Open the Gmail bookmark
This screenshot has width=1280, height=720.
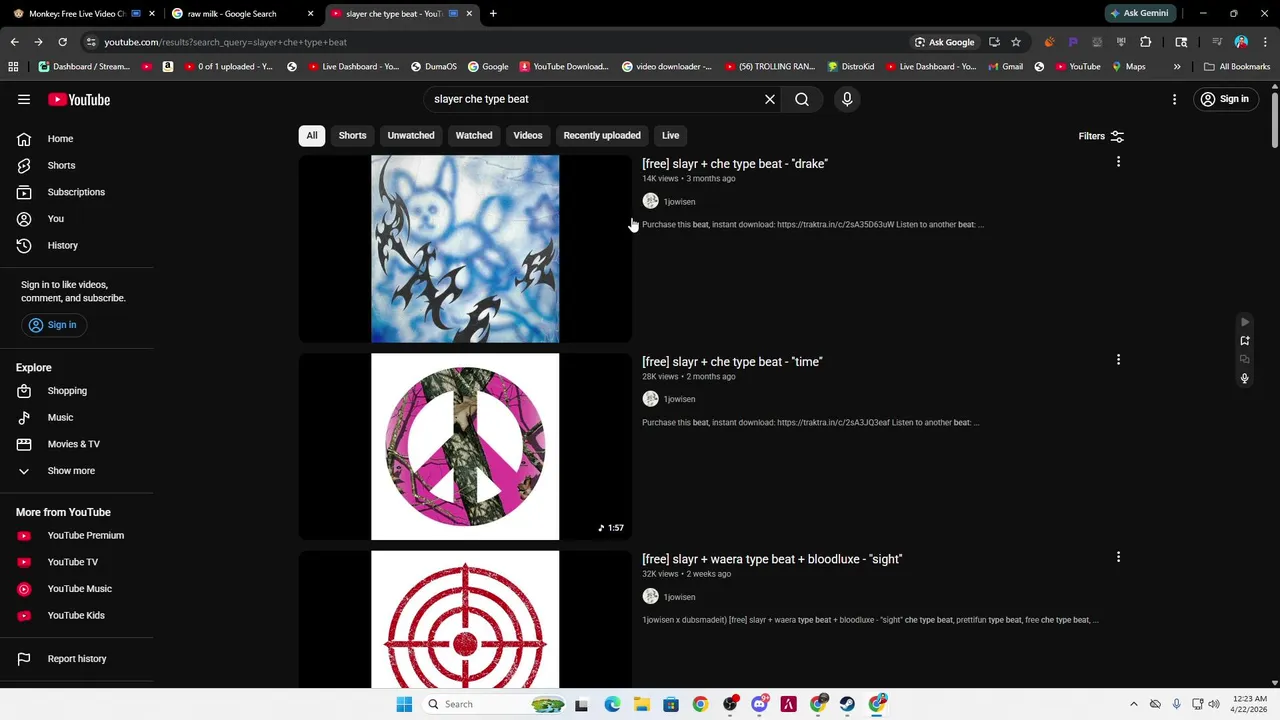click(1005, 67)
